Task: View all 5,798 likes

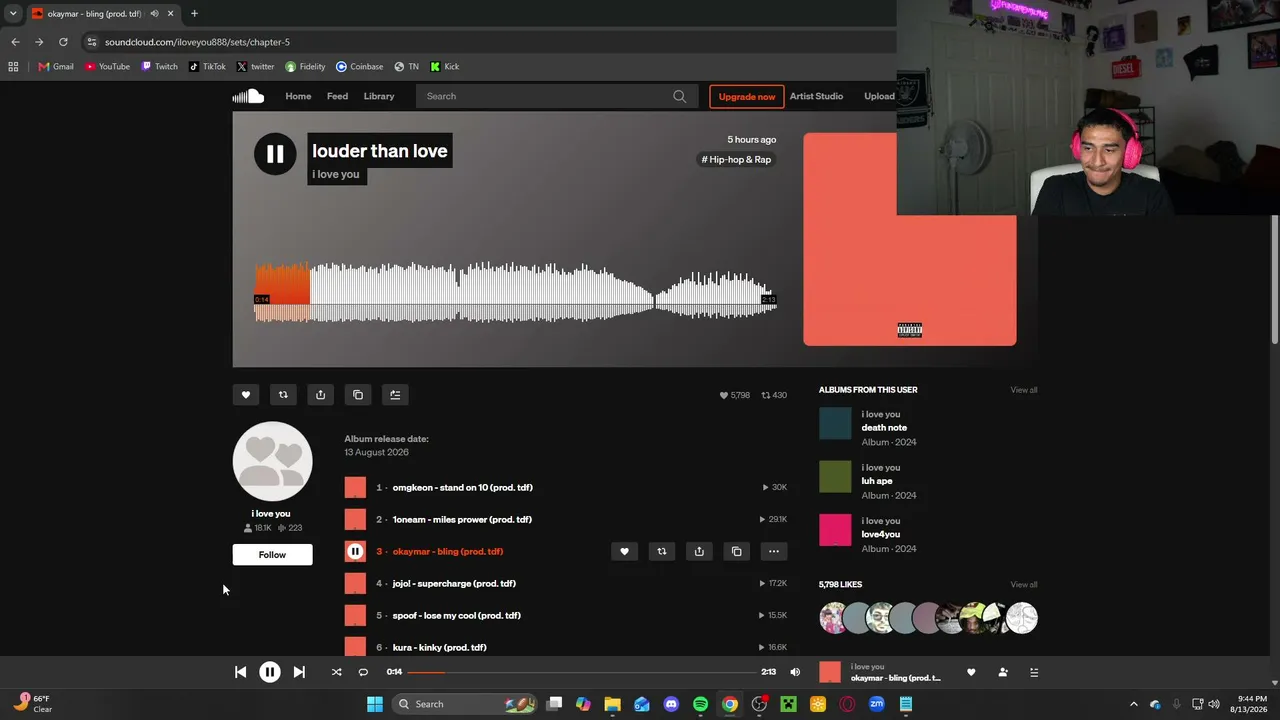Action: click(1024, 584)
